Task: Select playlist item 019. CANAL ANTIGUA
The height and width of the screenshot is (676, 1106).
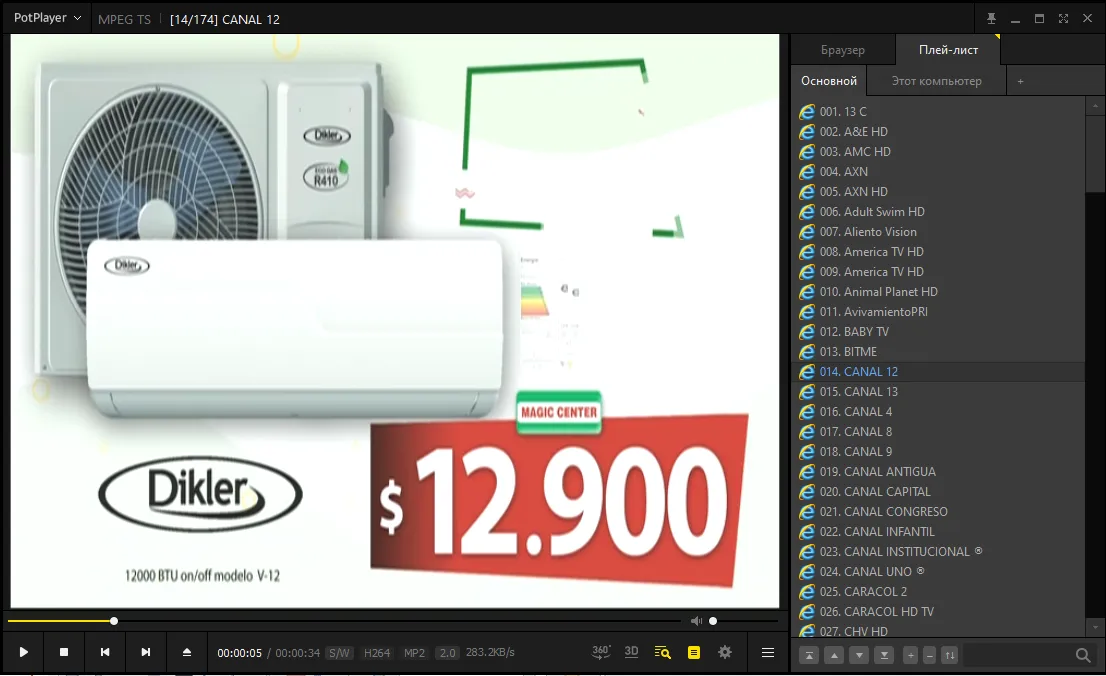Action: [x=938, y=471]
